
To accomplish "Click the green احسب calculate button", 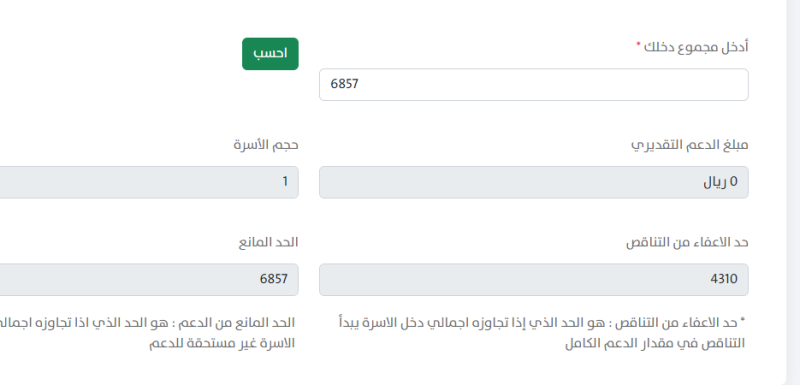I will tap(270, 54).
